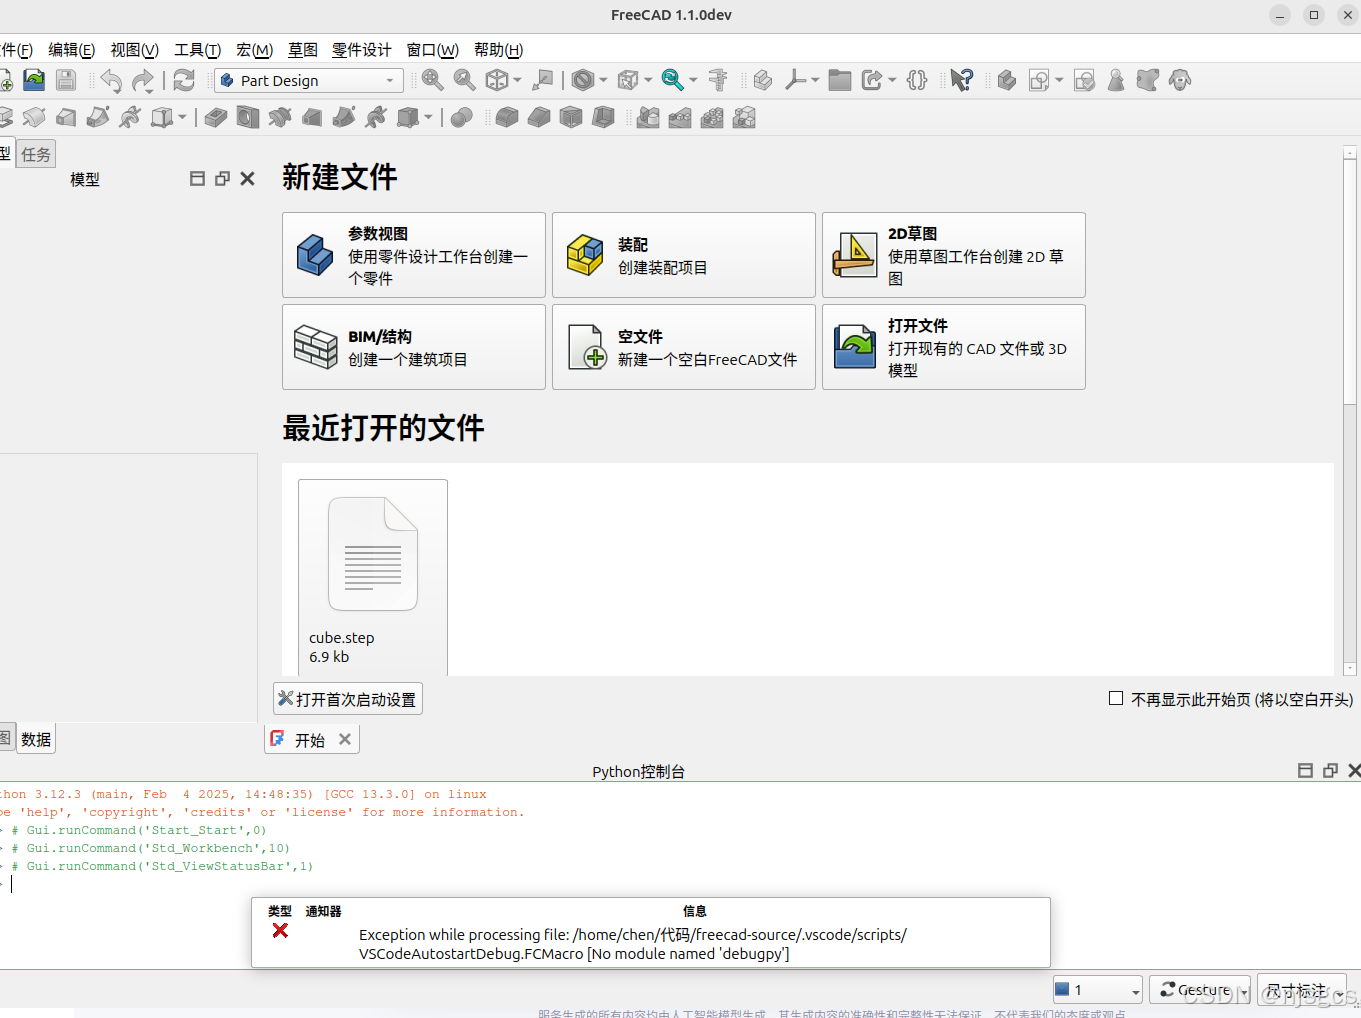Open recent file cube.step thumbnail
The width and height of the screenshot is (1361, 1018).
click(373, 576)
